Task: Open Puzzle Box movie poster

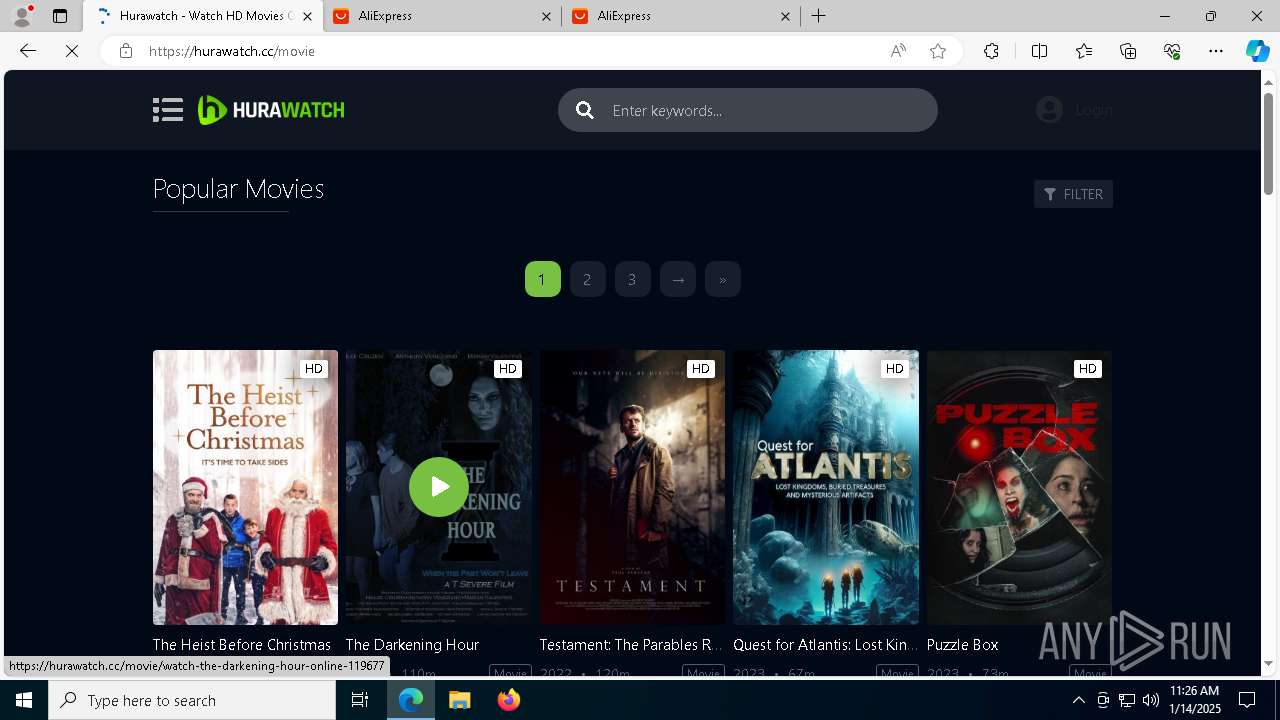Action: [1019, 487]
